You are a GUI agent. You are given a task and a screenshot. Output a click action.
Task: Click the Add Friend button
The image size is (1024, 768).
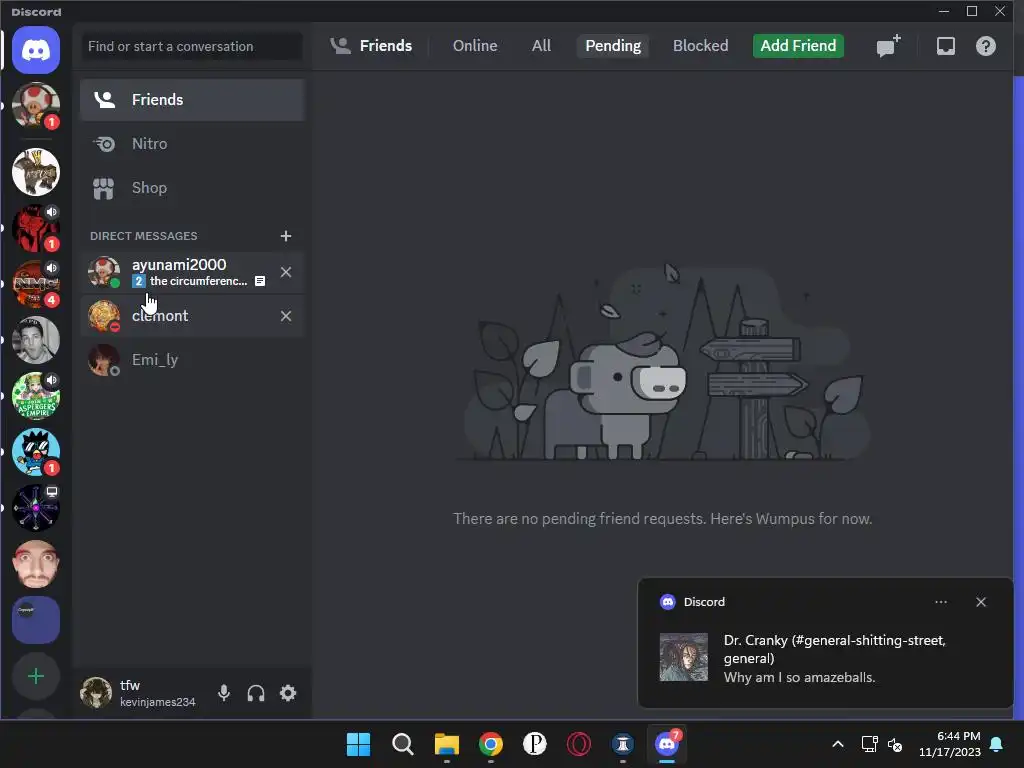pos(798,46)
